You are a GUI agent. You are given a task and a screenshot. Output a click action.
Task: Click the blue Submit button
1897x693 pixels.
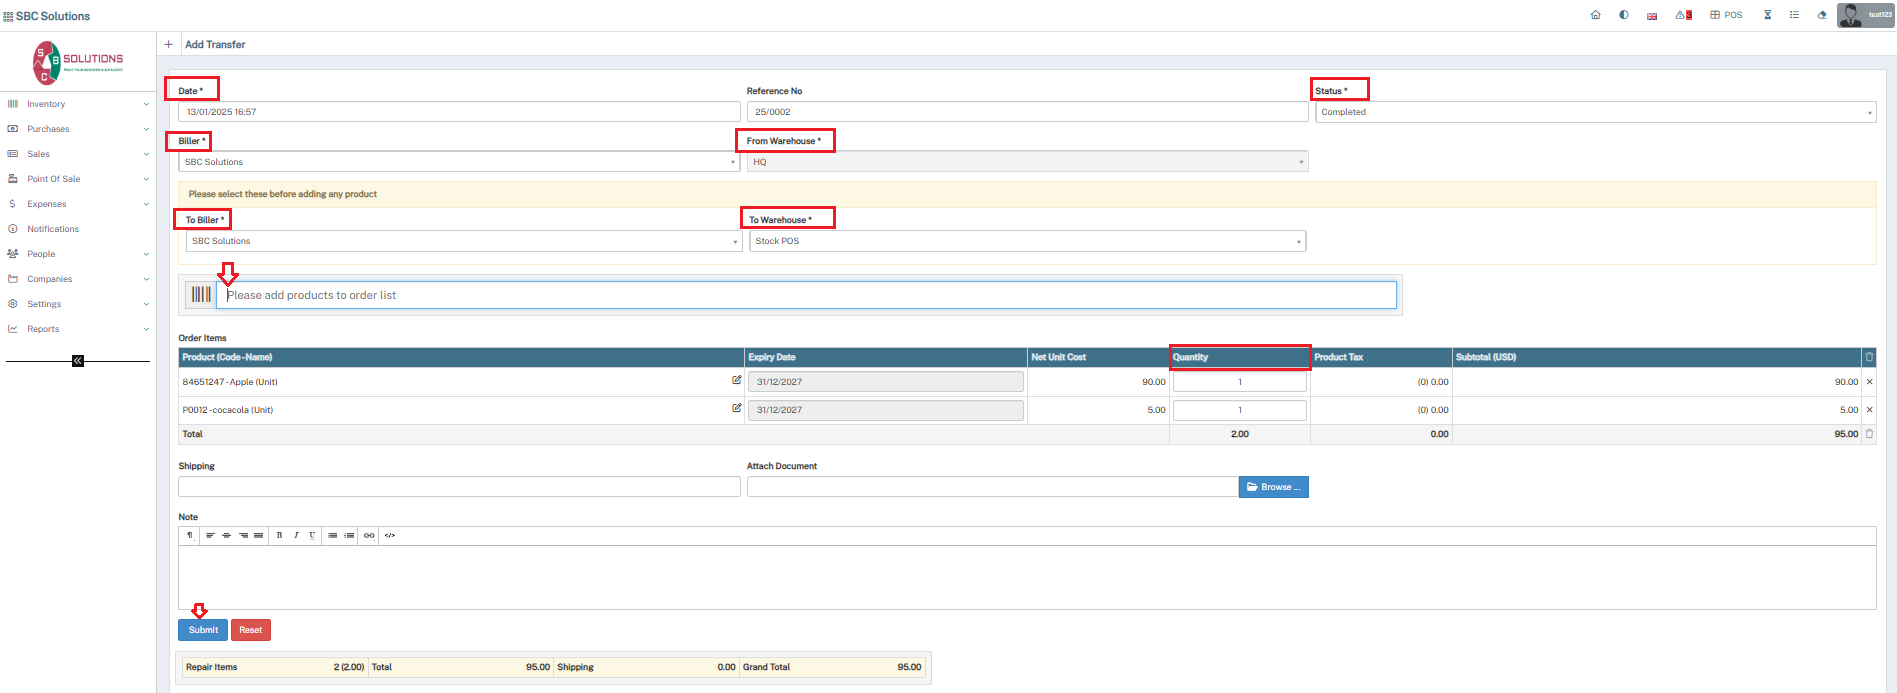point(203,630)
